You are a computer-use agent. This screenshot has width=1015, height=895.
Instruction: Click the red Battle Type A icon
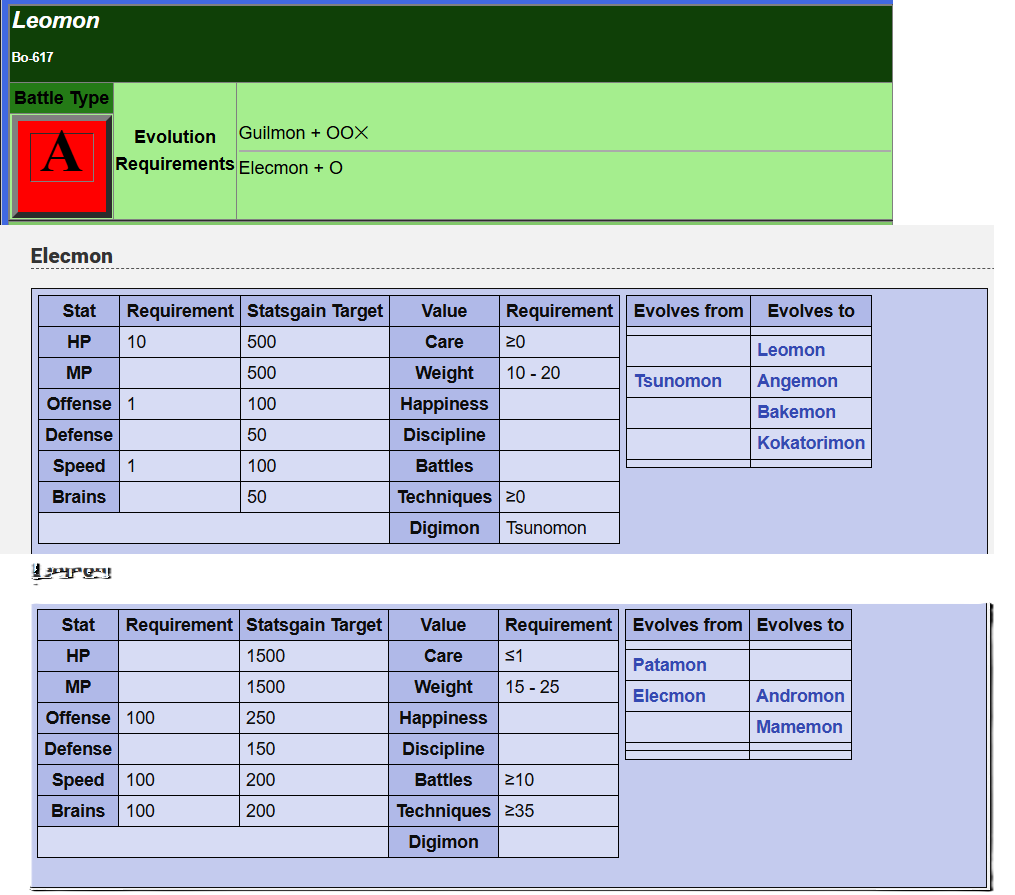[62, 166]
